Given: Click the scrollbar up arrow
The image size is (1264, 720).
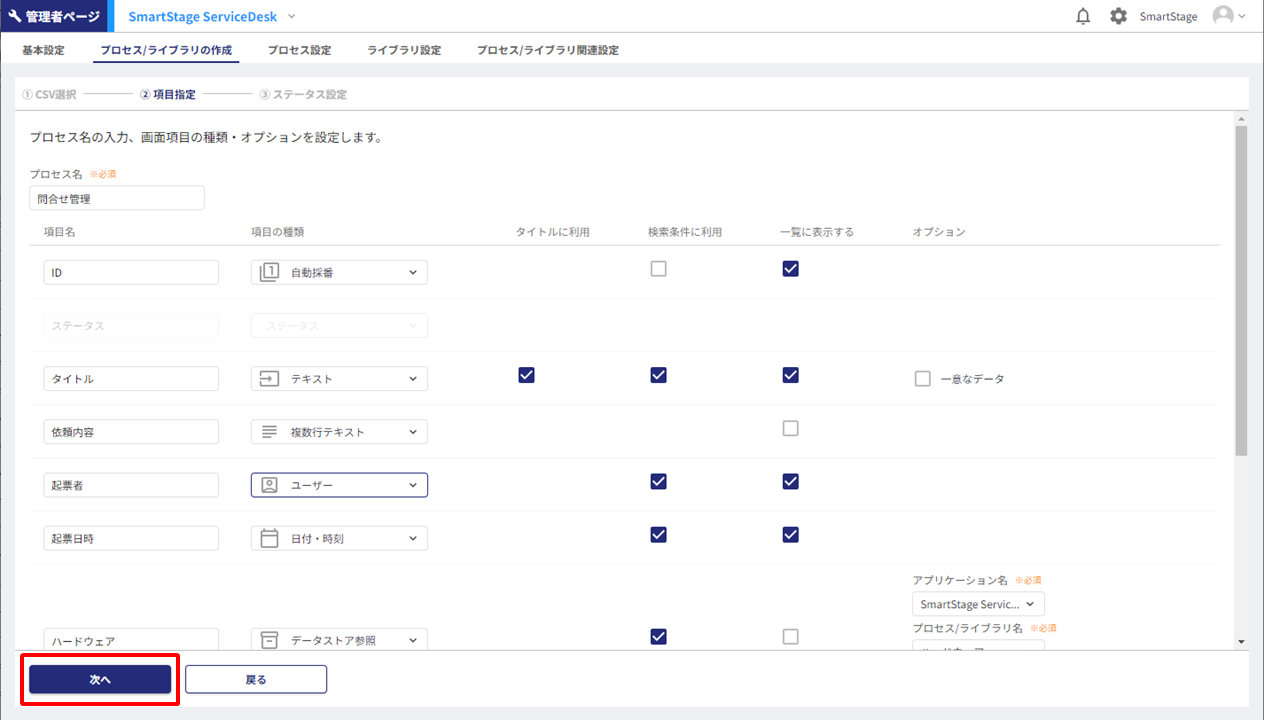Looking at the screenshot, I should [1241, 118].
